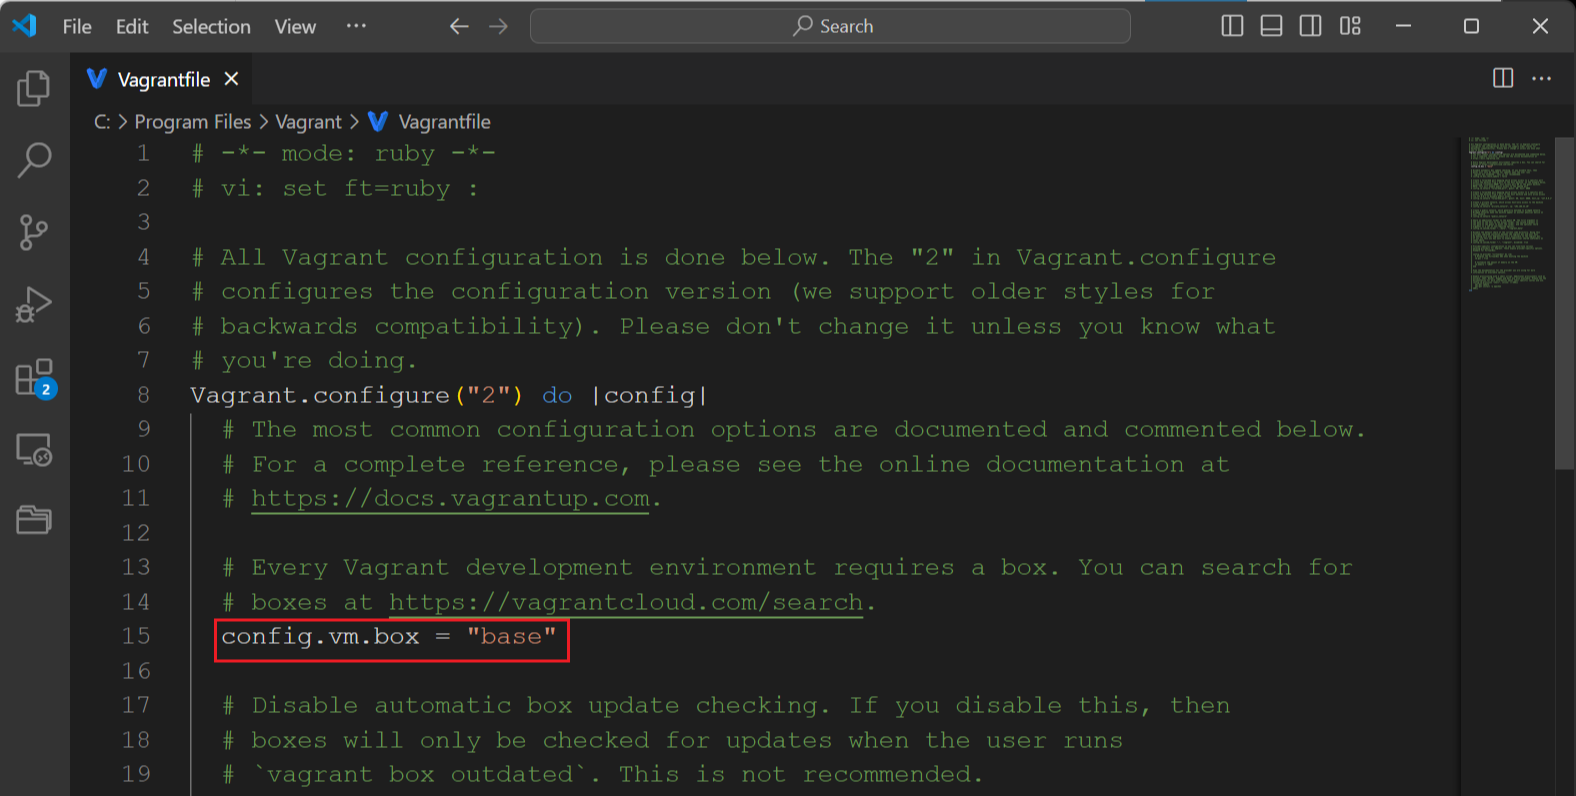The image size is (1576, 796).
Task: Click line number 8 in gutter
Action: [144, 395]
